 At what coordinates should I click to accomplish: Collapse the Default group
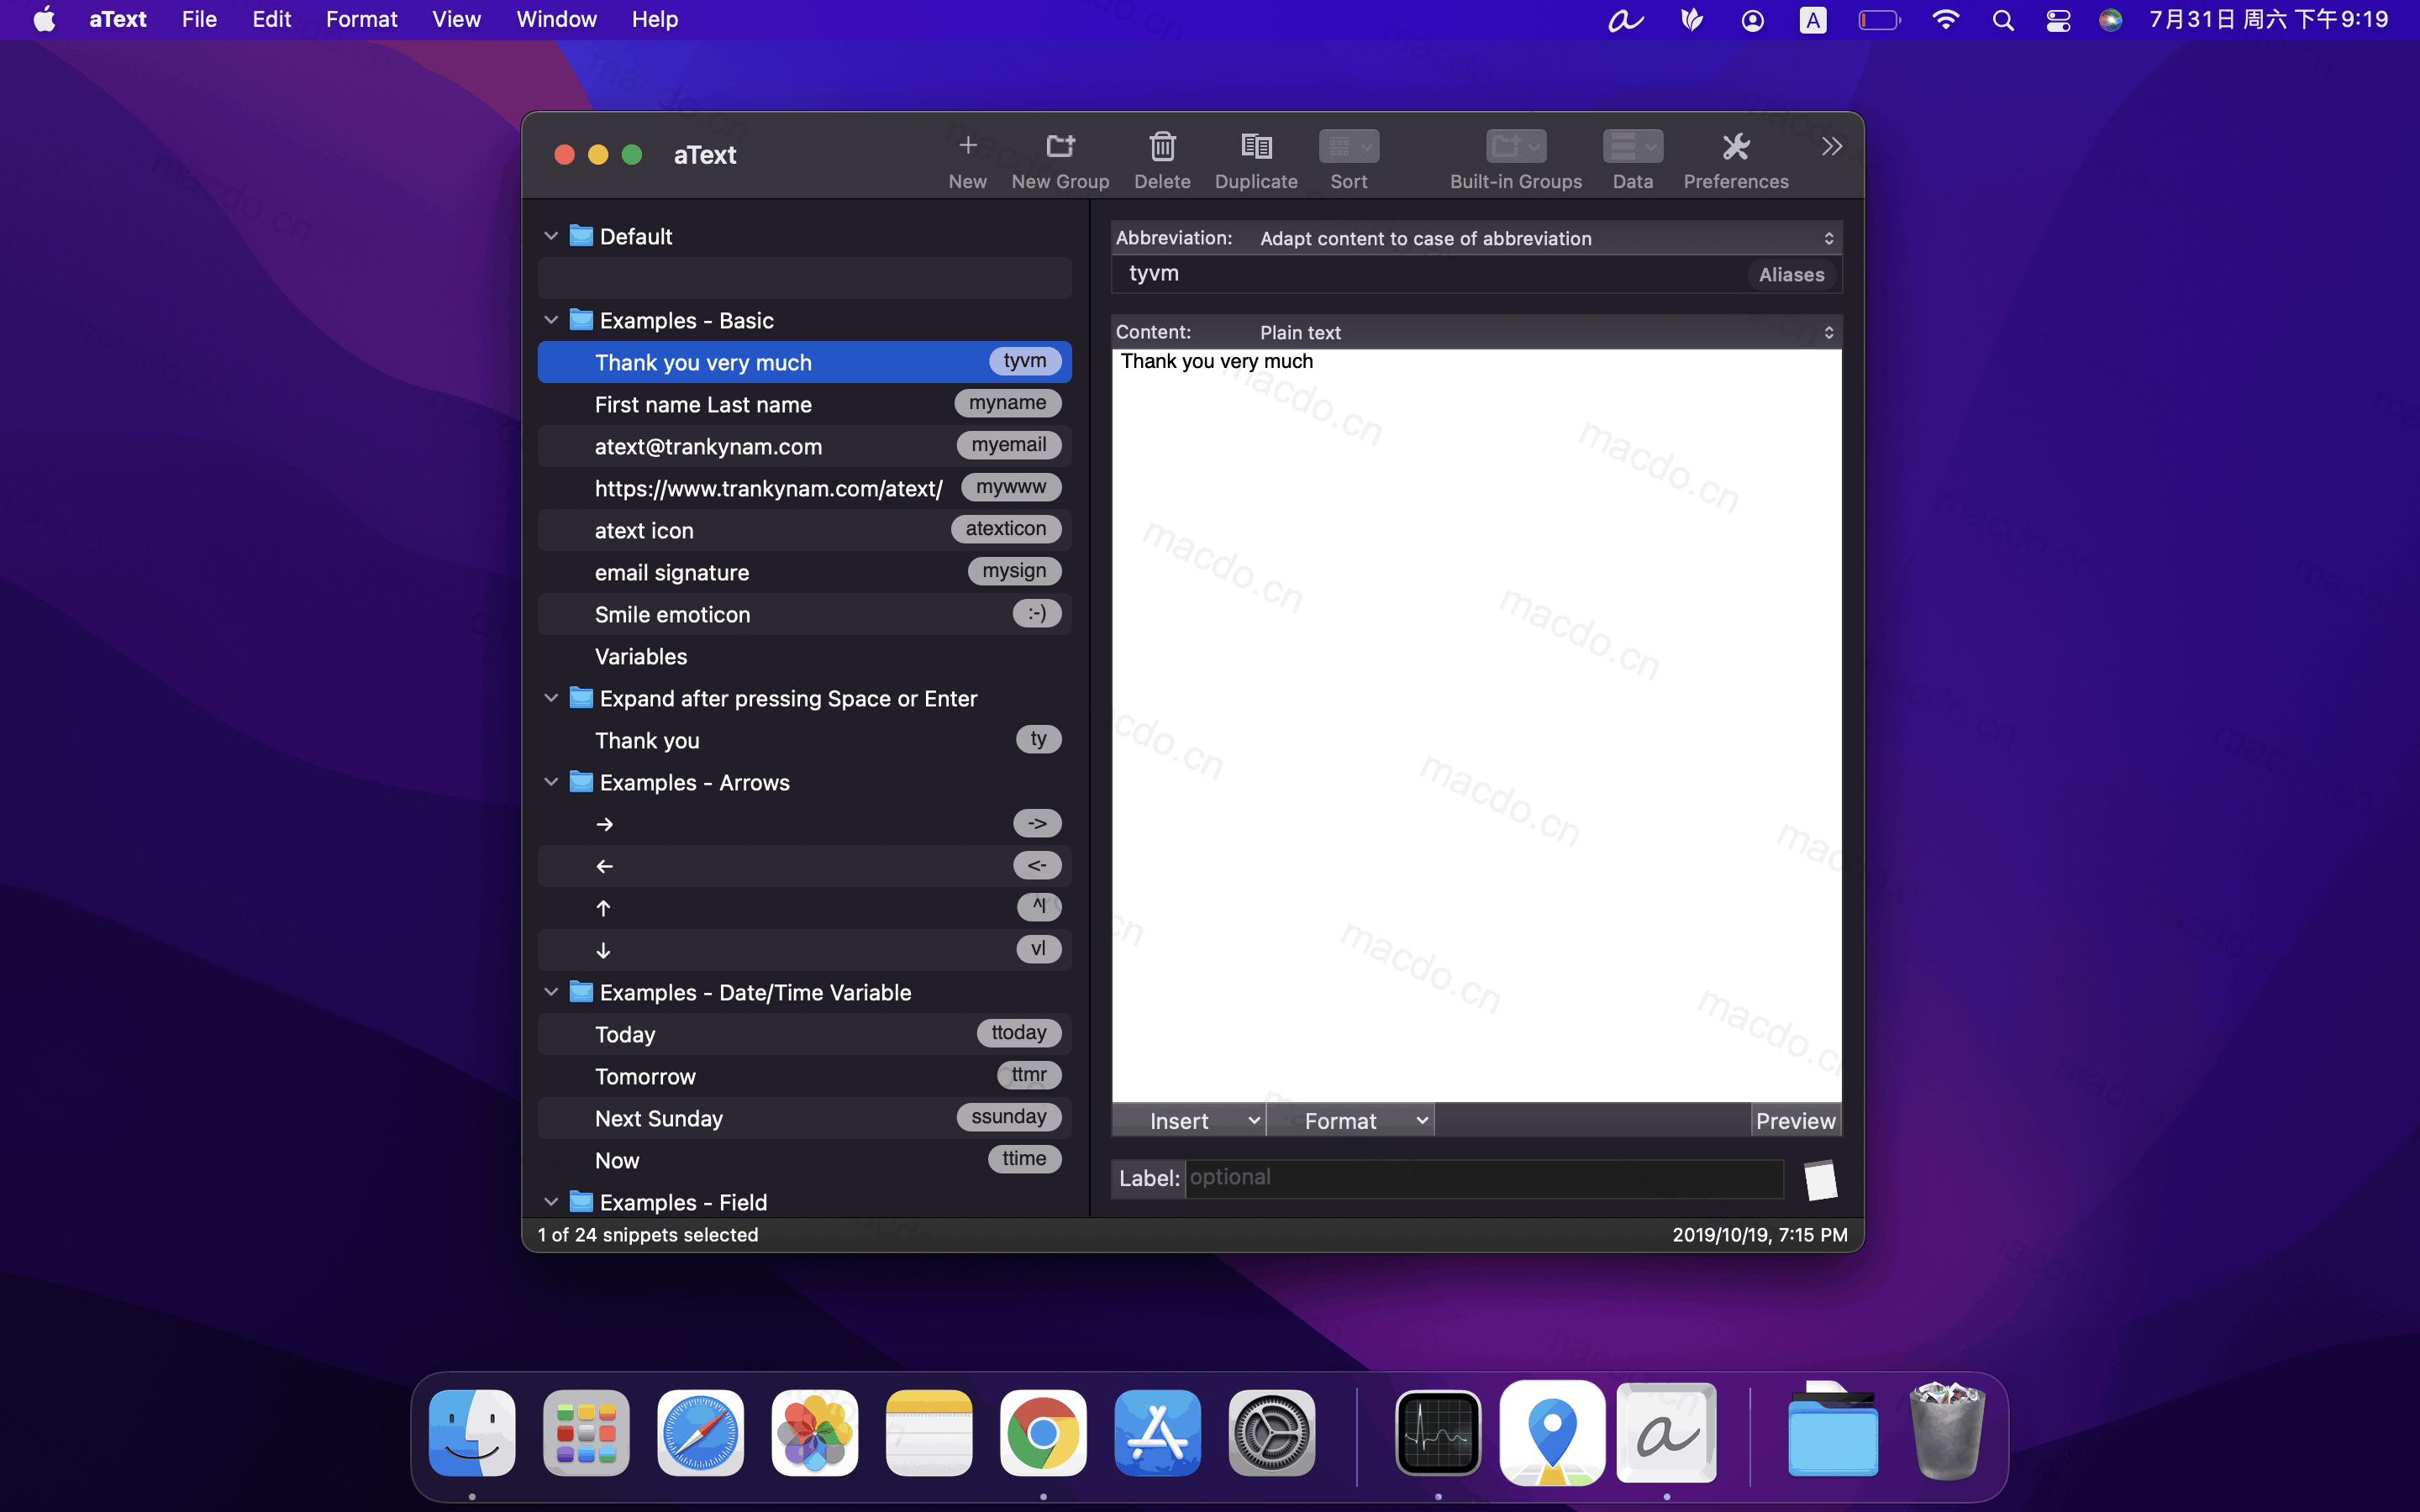point(551,236)
